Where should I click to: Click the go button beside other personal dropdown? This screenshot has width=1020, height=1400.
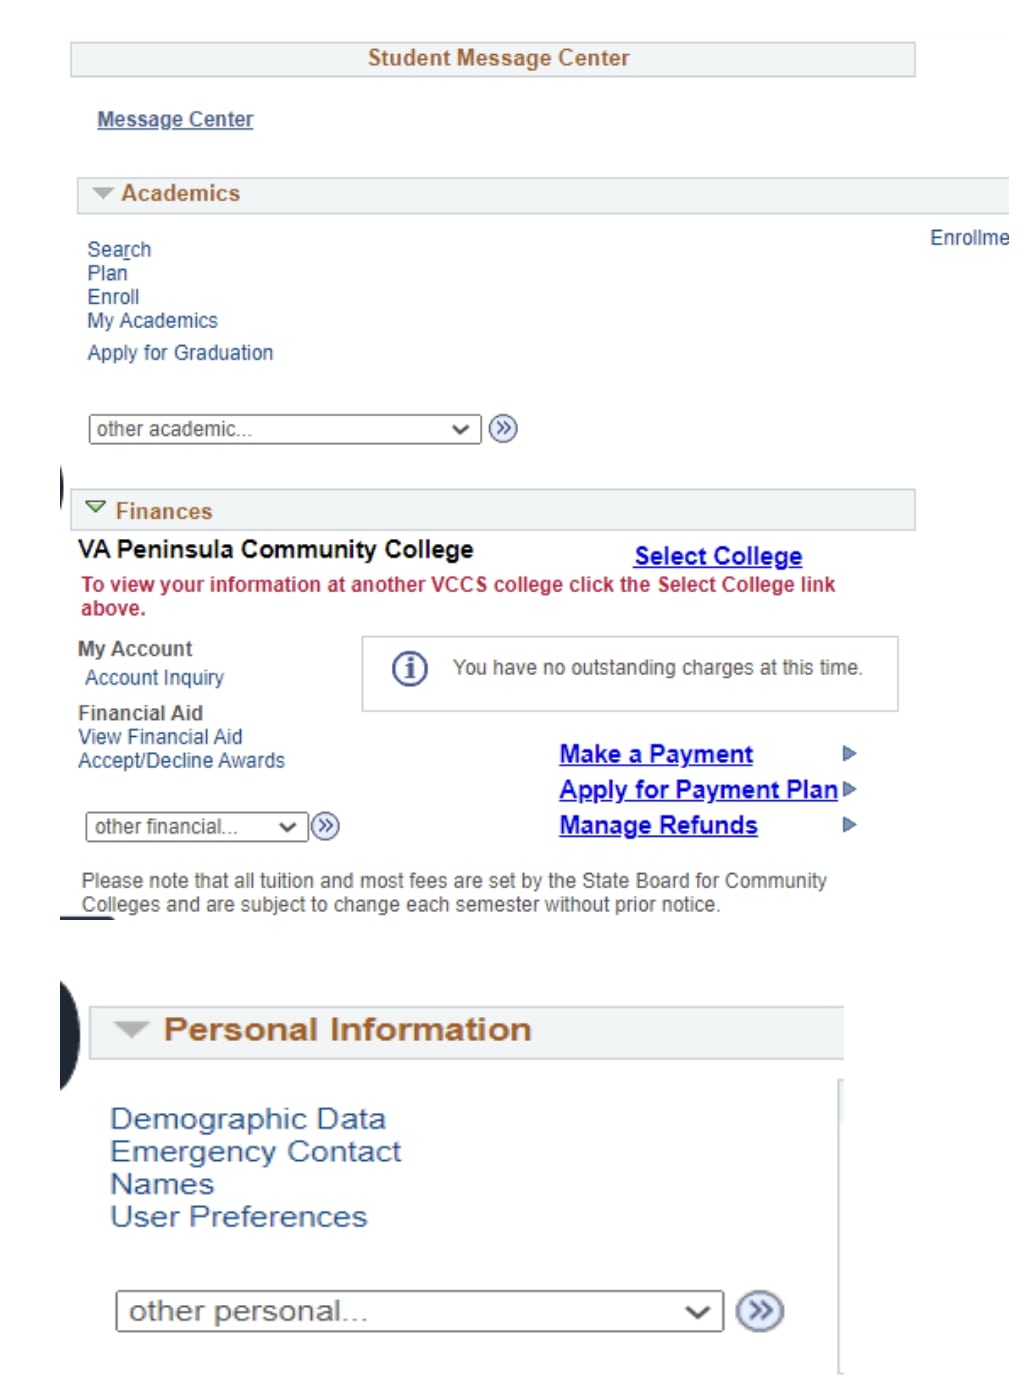point(760,1311)
